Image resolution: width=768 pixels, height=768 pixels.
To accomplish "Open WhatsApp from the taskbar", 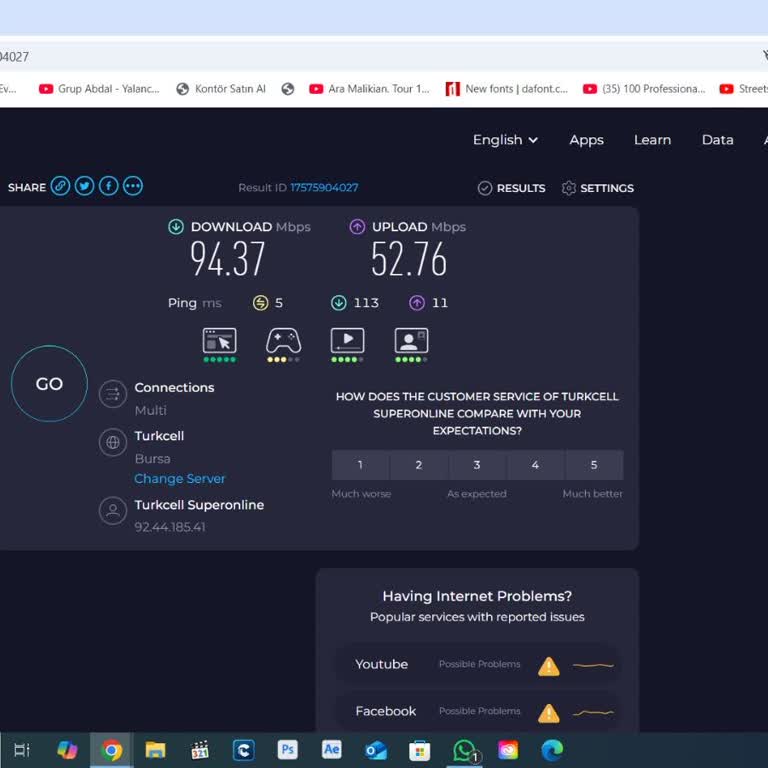I will pyautogui.click(x=465, y=750).
